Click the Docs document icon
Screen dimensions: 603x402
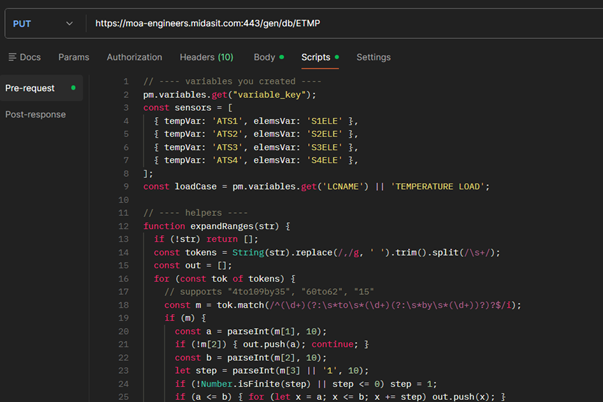click(x=12, y=58)
